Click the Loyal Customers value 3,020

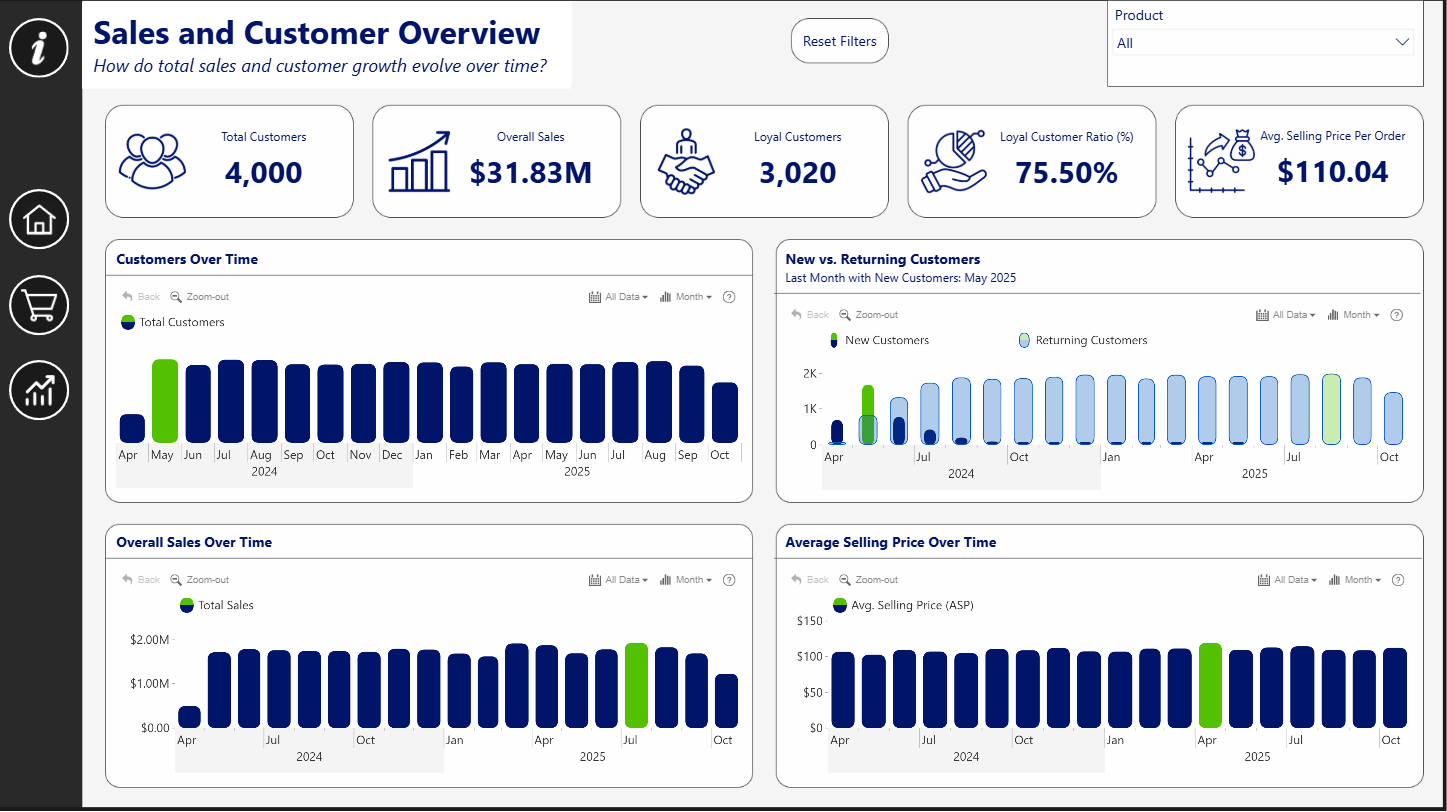pyautogui.click(x=798, y=172)
